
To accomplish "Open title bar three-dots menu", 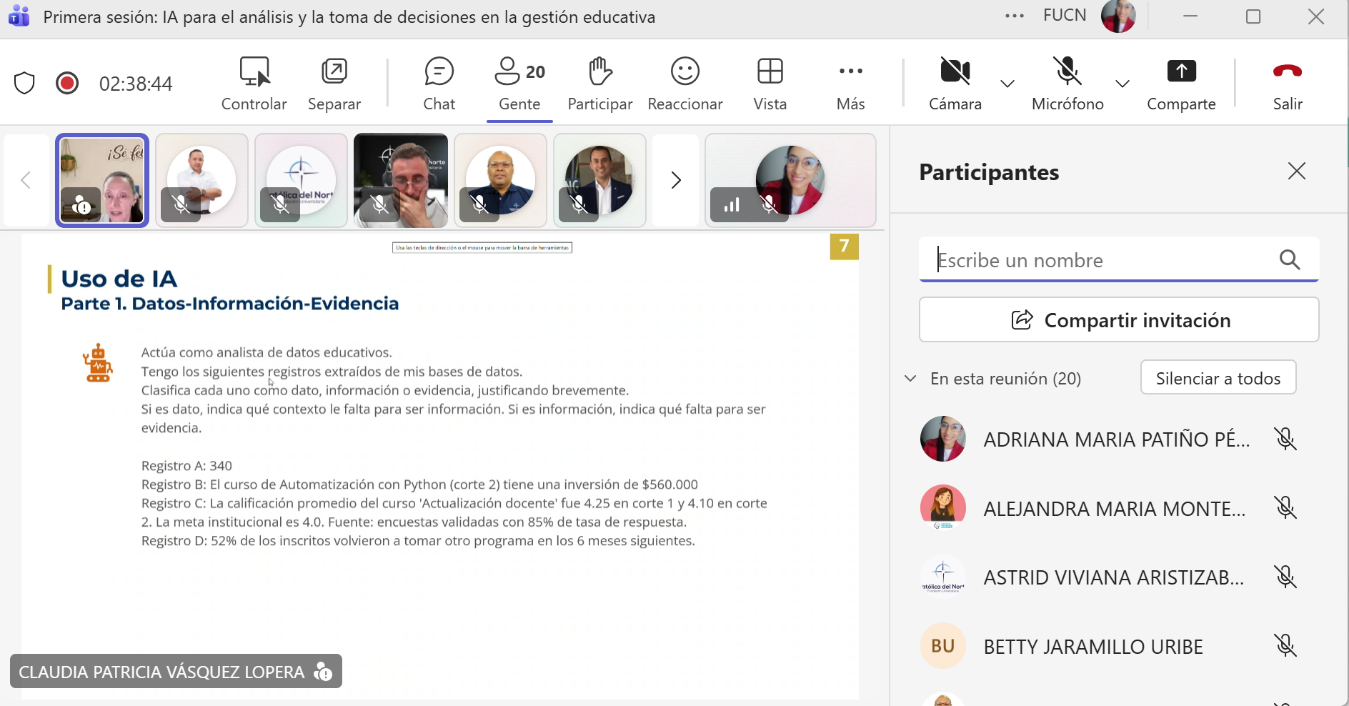I will tap(1014, 16).
